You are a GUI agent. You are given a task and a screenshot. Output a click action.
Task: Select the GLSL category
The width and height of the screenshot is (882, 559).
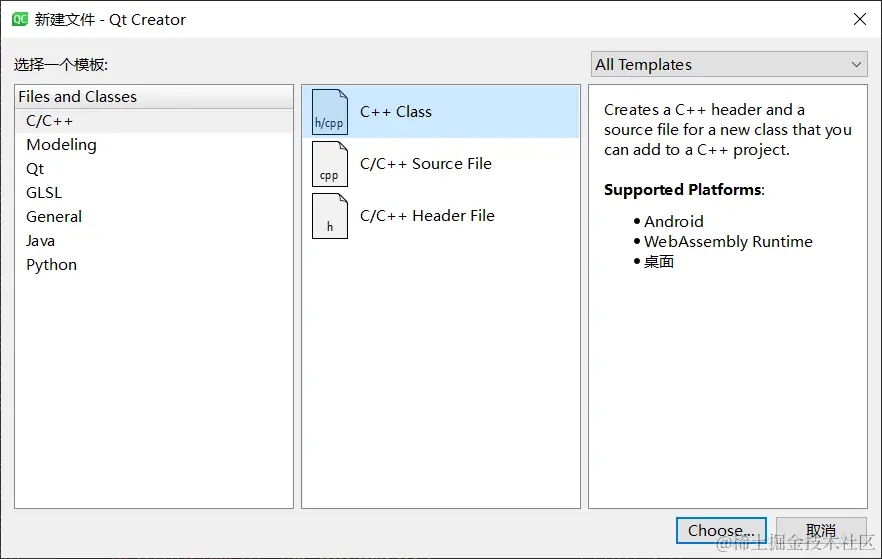click(44, 193)
